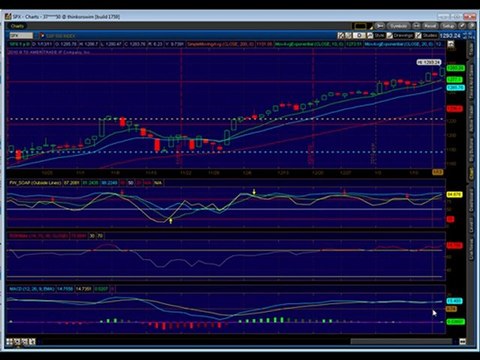This screenshot has height=360, width=480.
Task: Open the Drawings menu
Action: (x=403, y=35)
